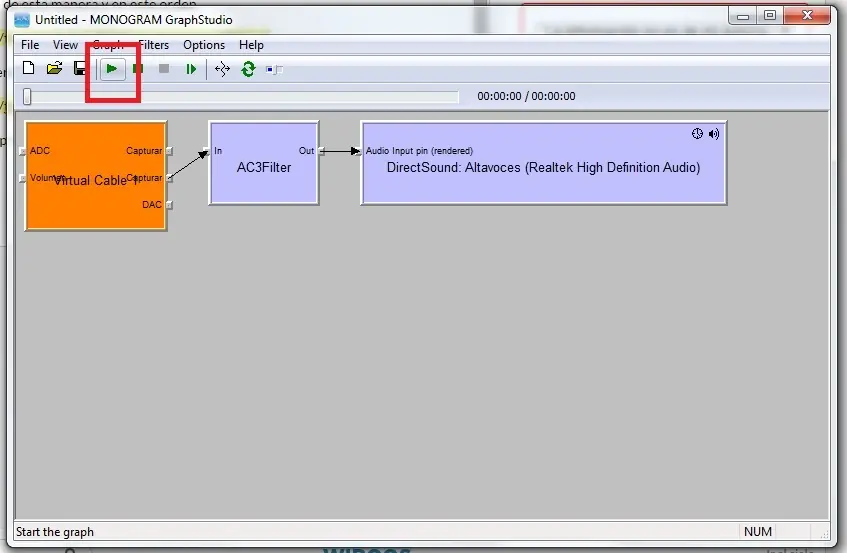Create a new graph with the blank page icon
The width and height of the screenshot is (847, 553).
click(x=29, y=69)
